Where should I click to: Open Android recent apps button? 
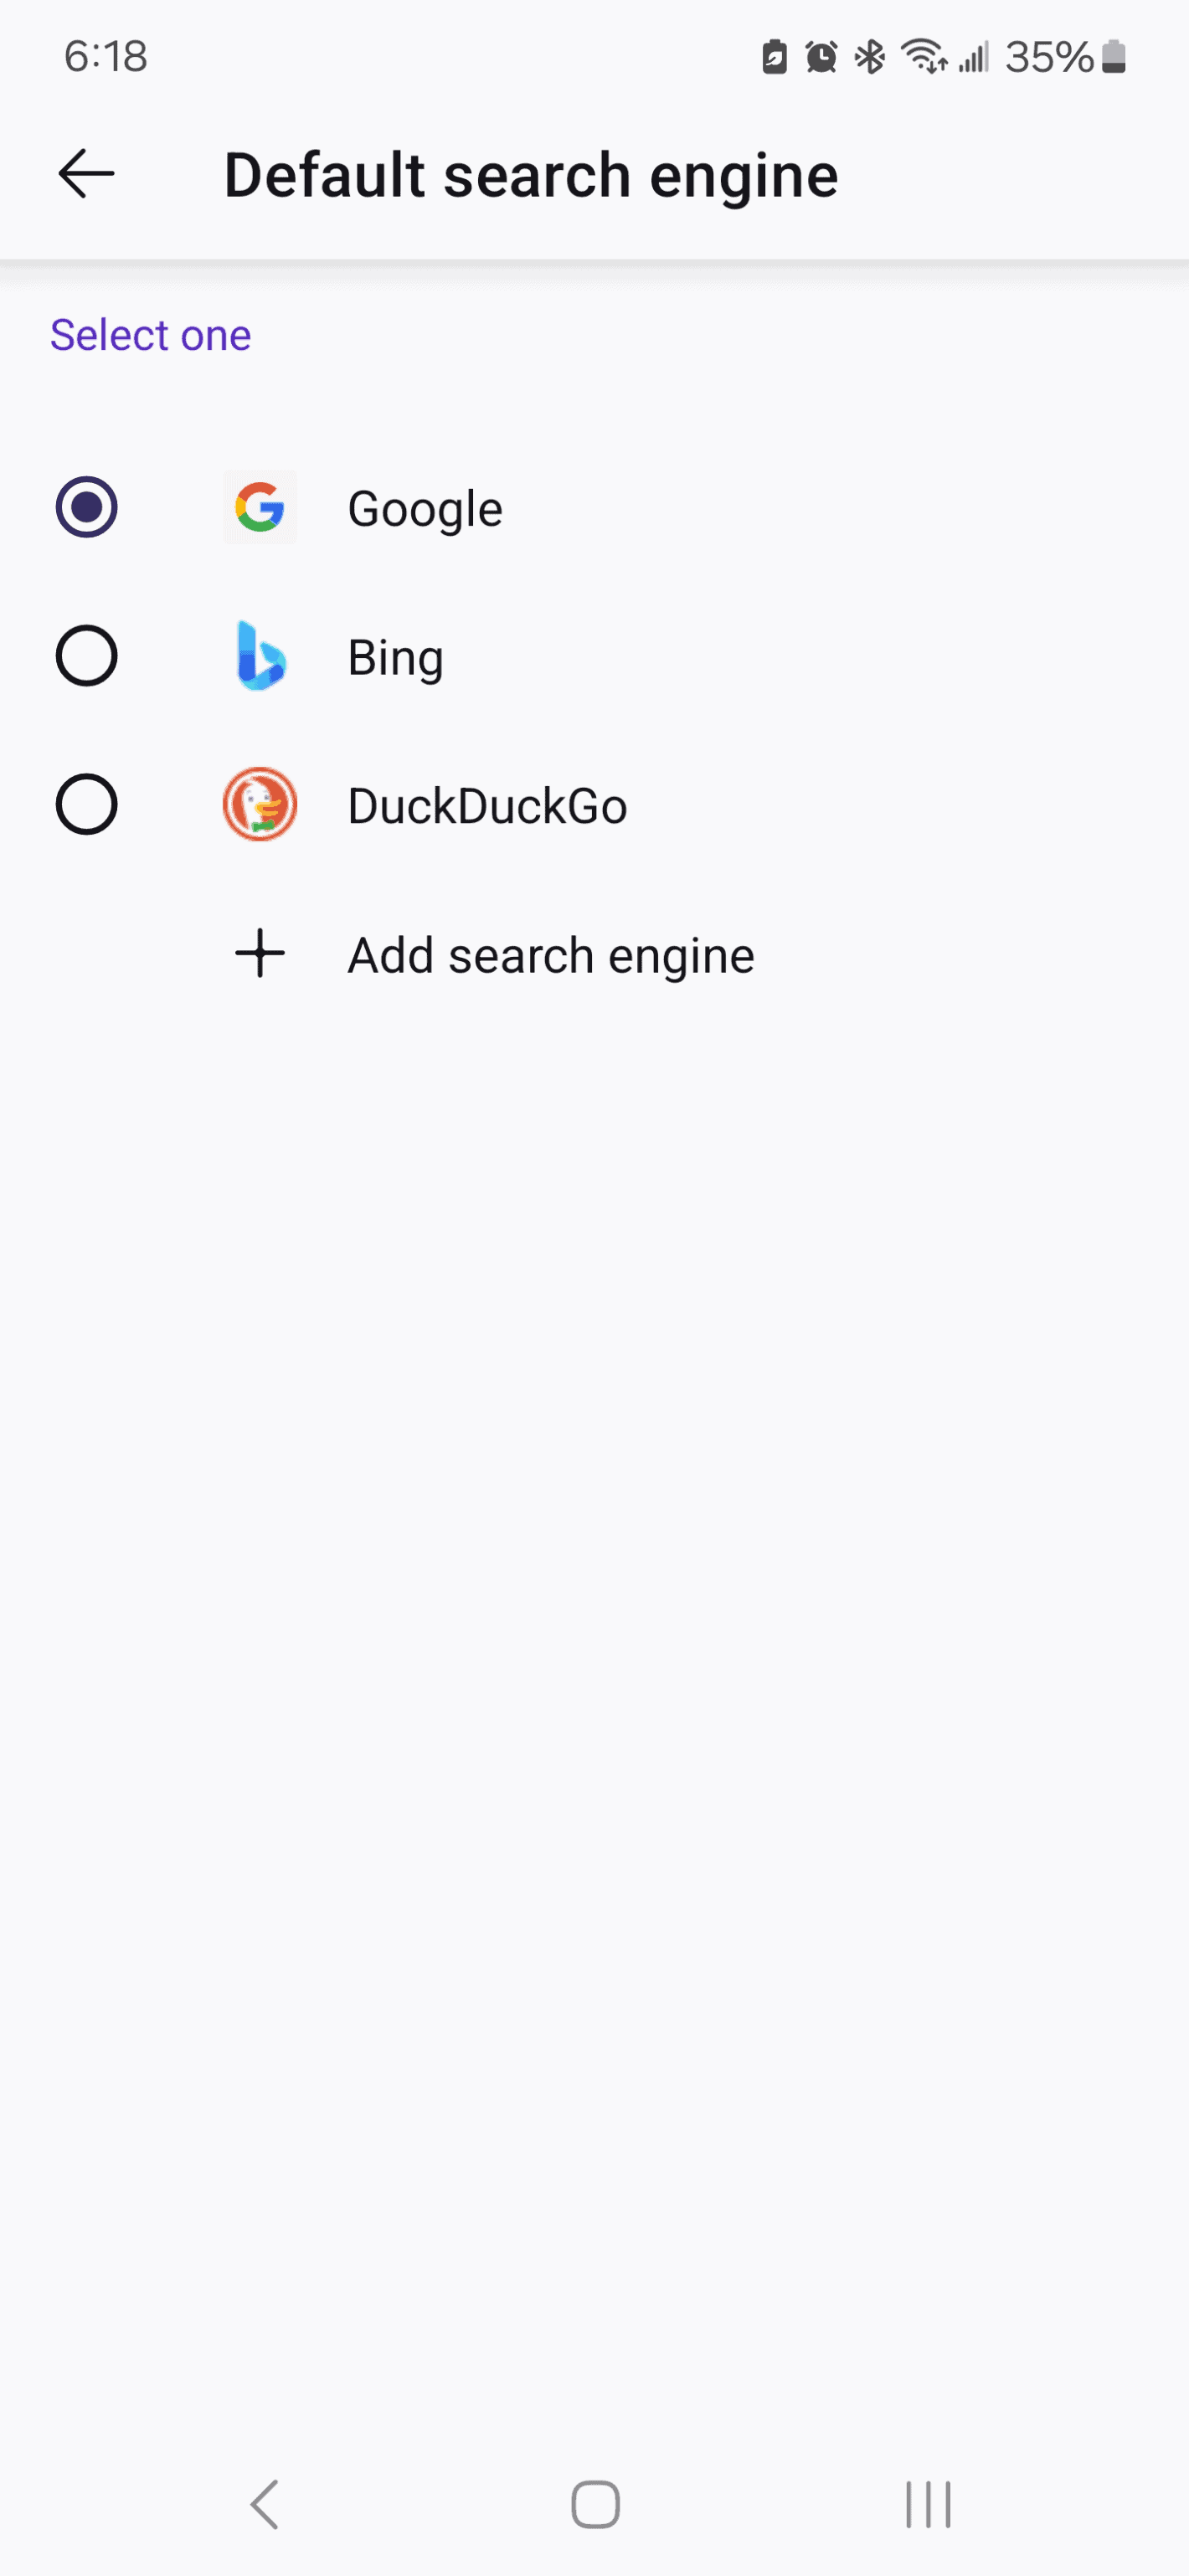coord(927,2505)
